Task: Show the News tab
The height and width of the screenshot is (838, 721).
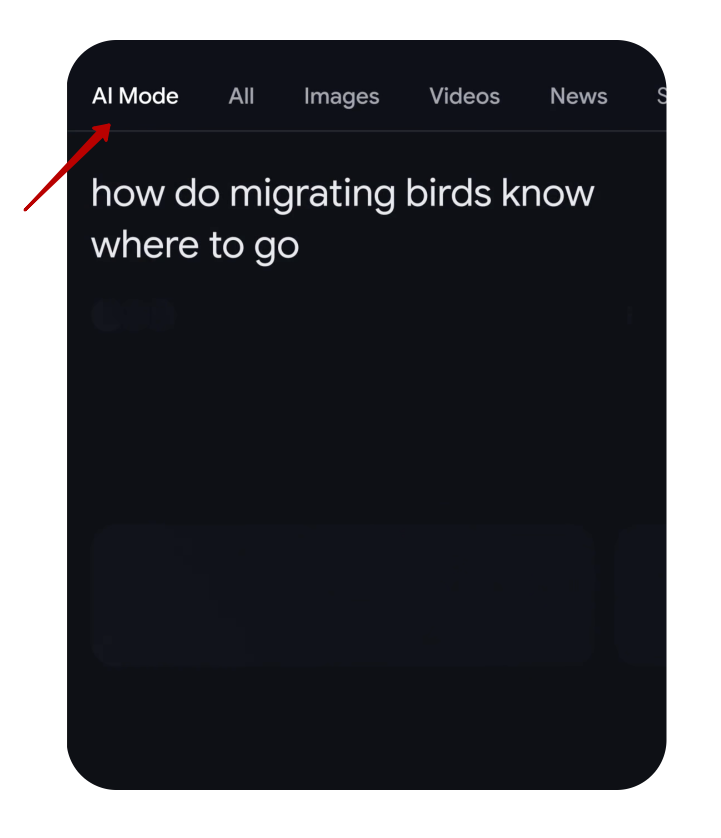Action: 578,96
